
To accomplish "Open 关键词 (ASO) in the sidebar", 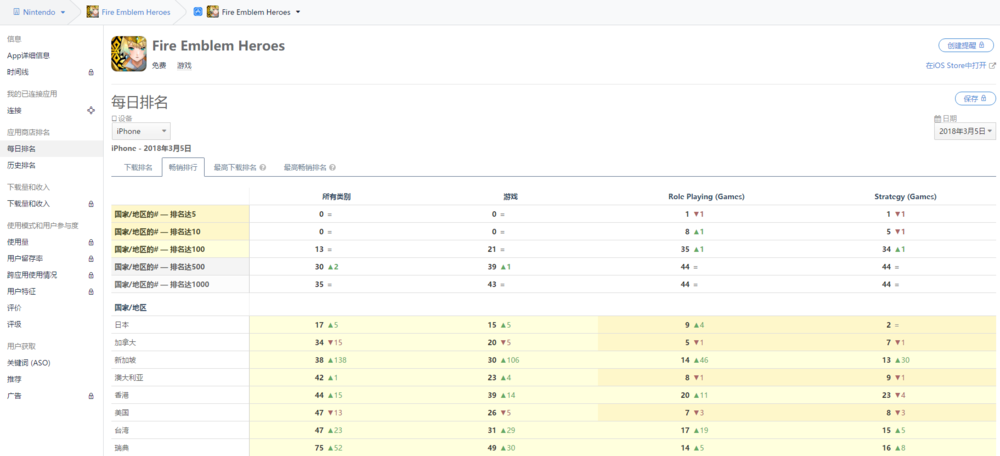I will point(29,363).
